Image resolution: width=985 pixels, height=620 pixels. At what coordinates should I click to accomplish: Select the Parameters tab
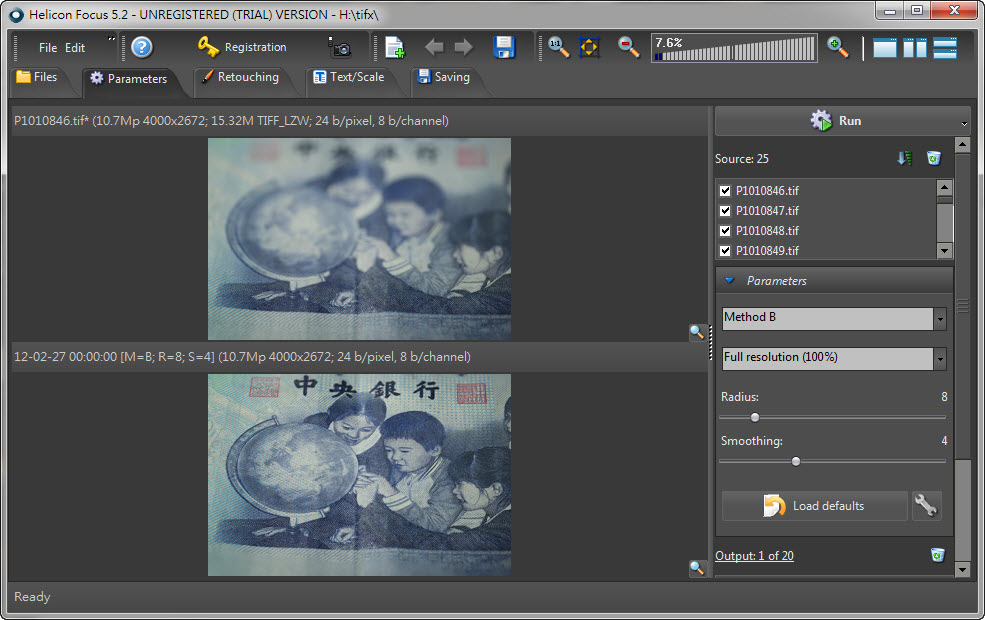click(131, 80)
